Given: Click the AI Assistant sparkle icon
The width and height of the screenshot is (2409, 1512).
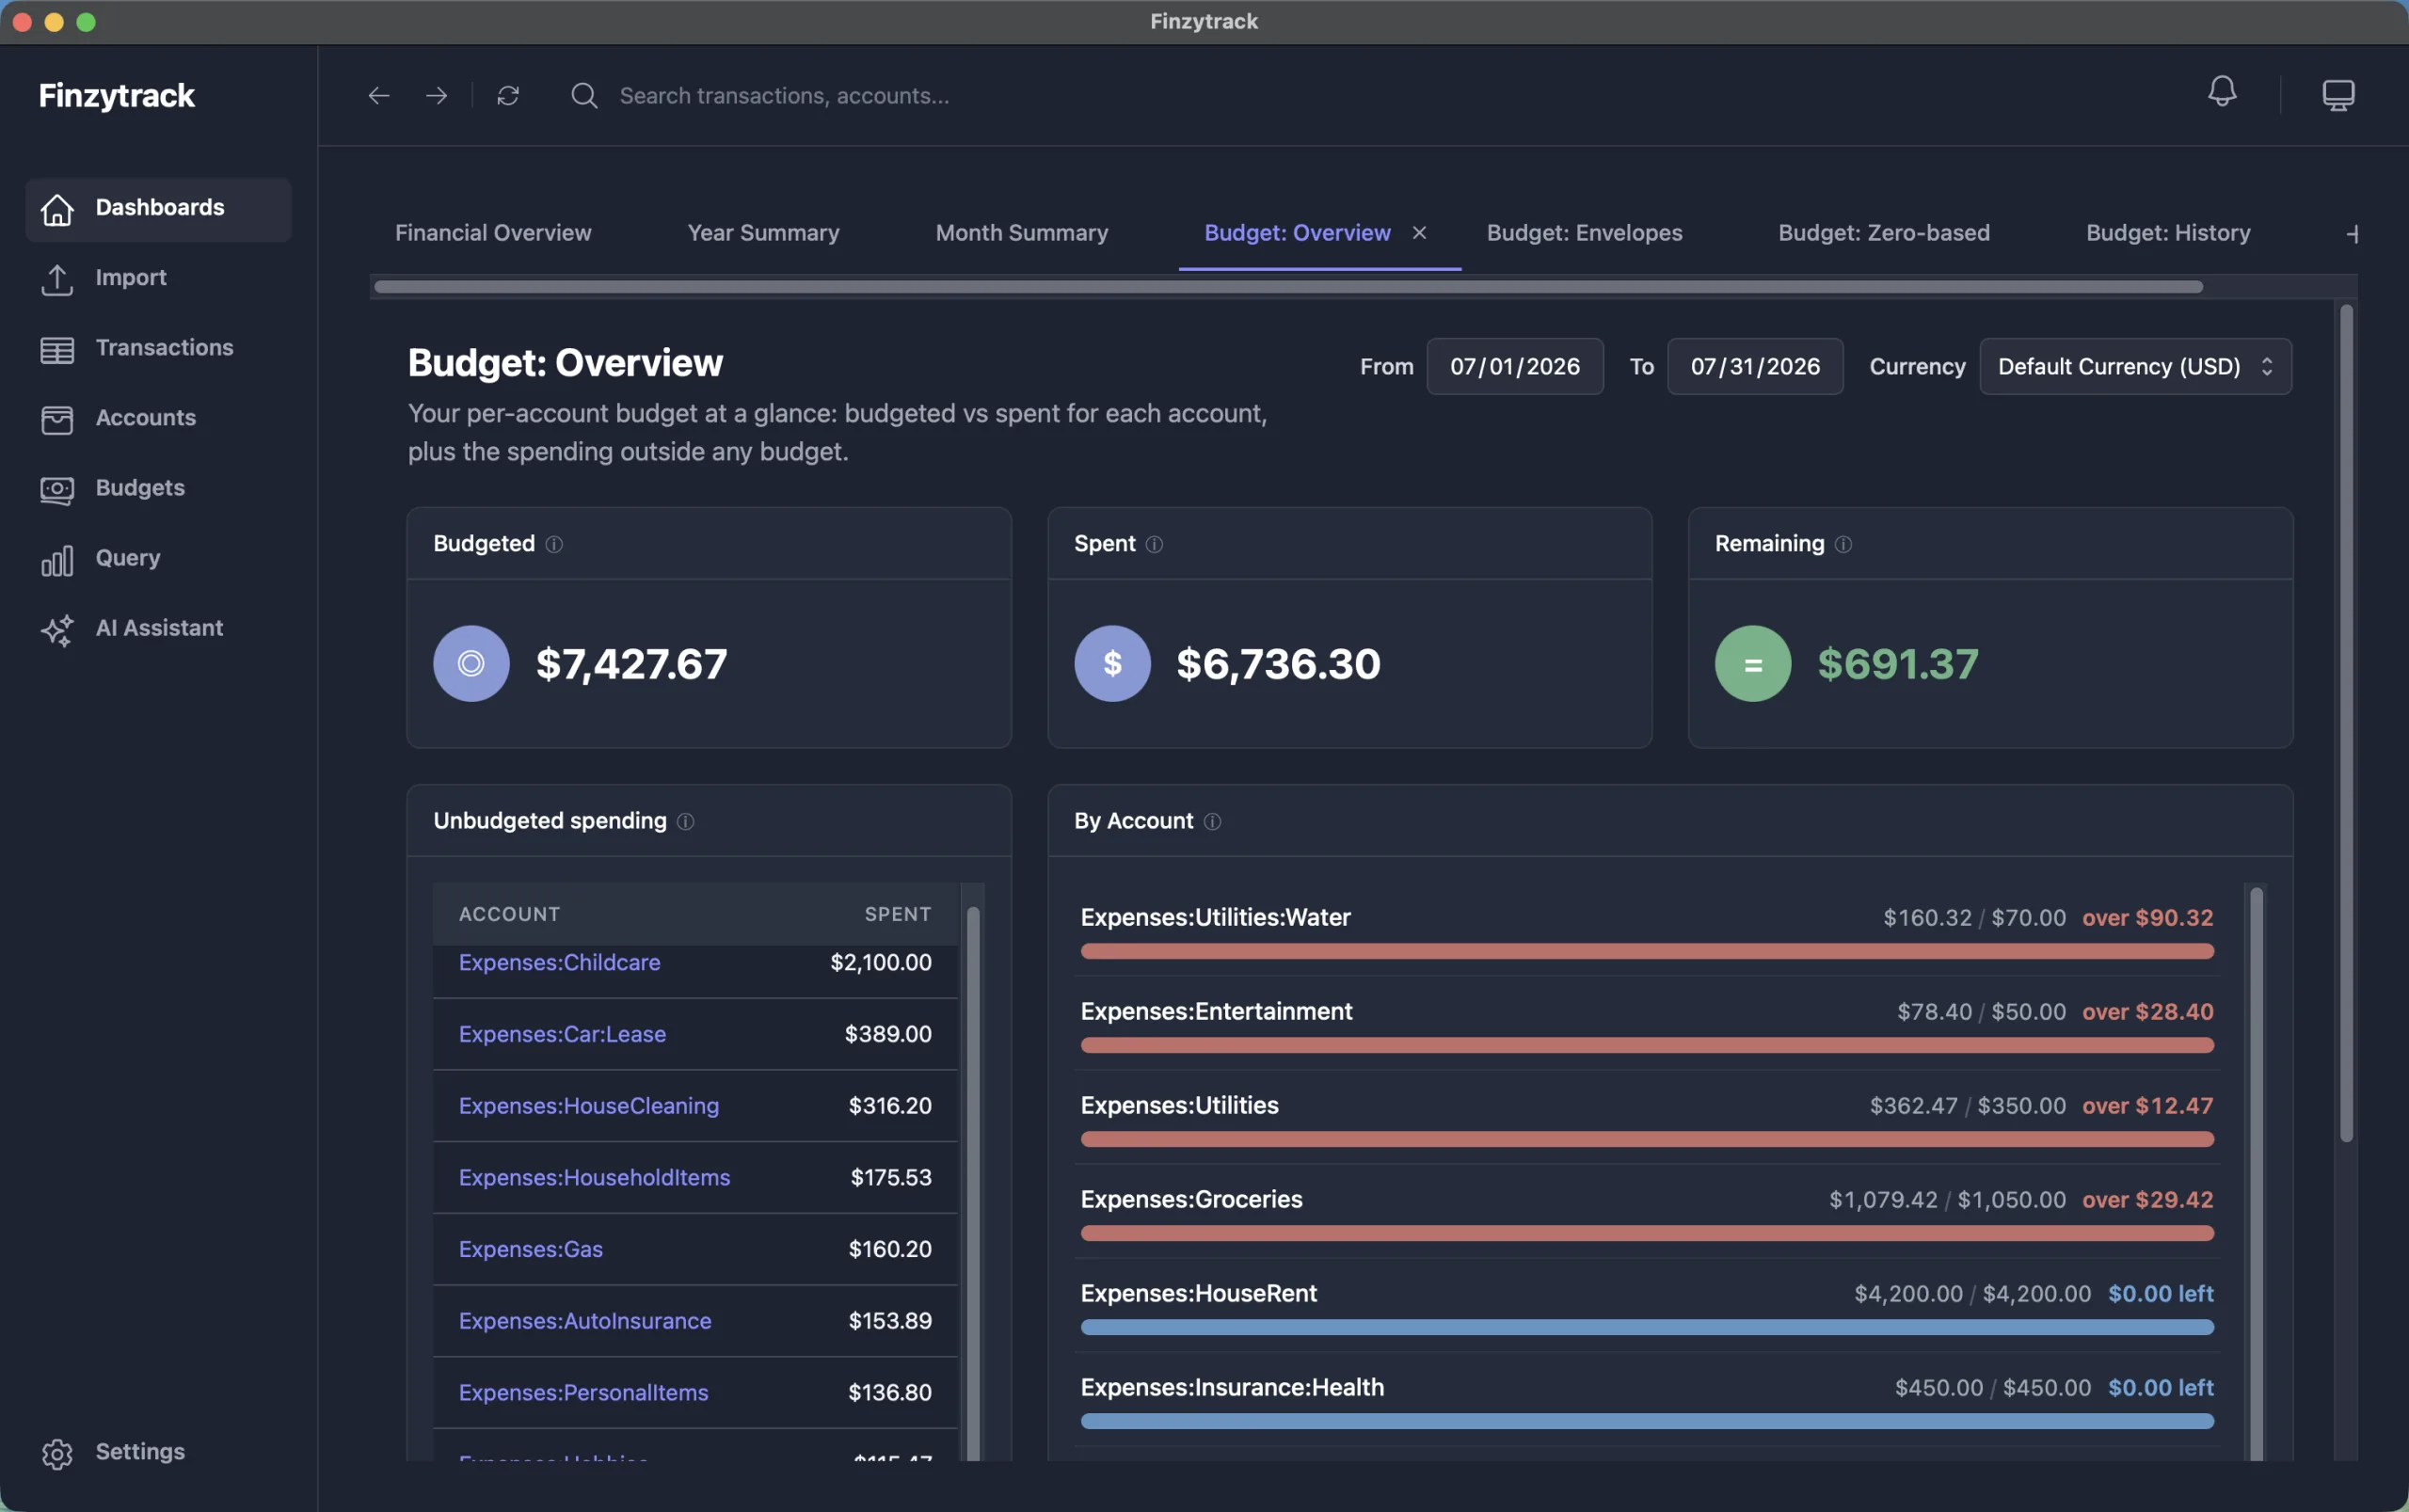Looking at the screenshot, I should 57,629.
